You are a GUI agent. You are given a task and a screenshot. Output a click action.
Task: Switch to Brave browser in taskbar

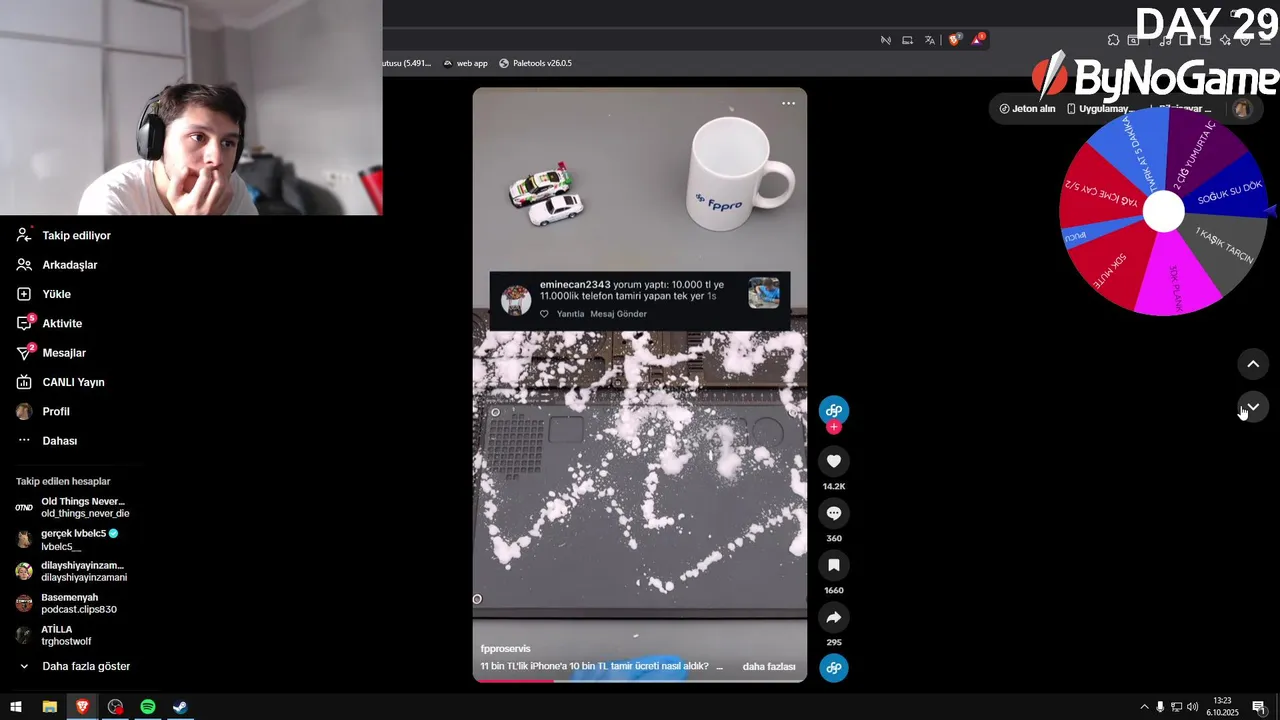point(82,707)
